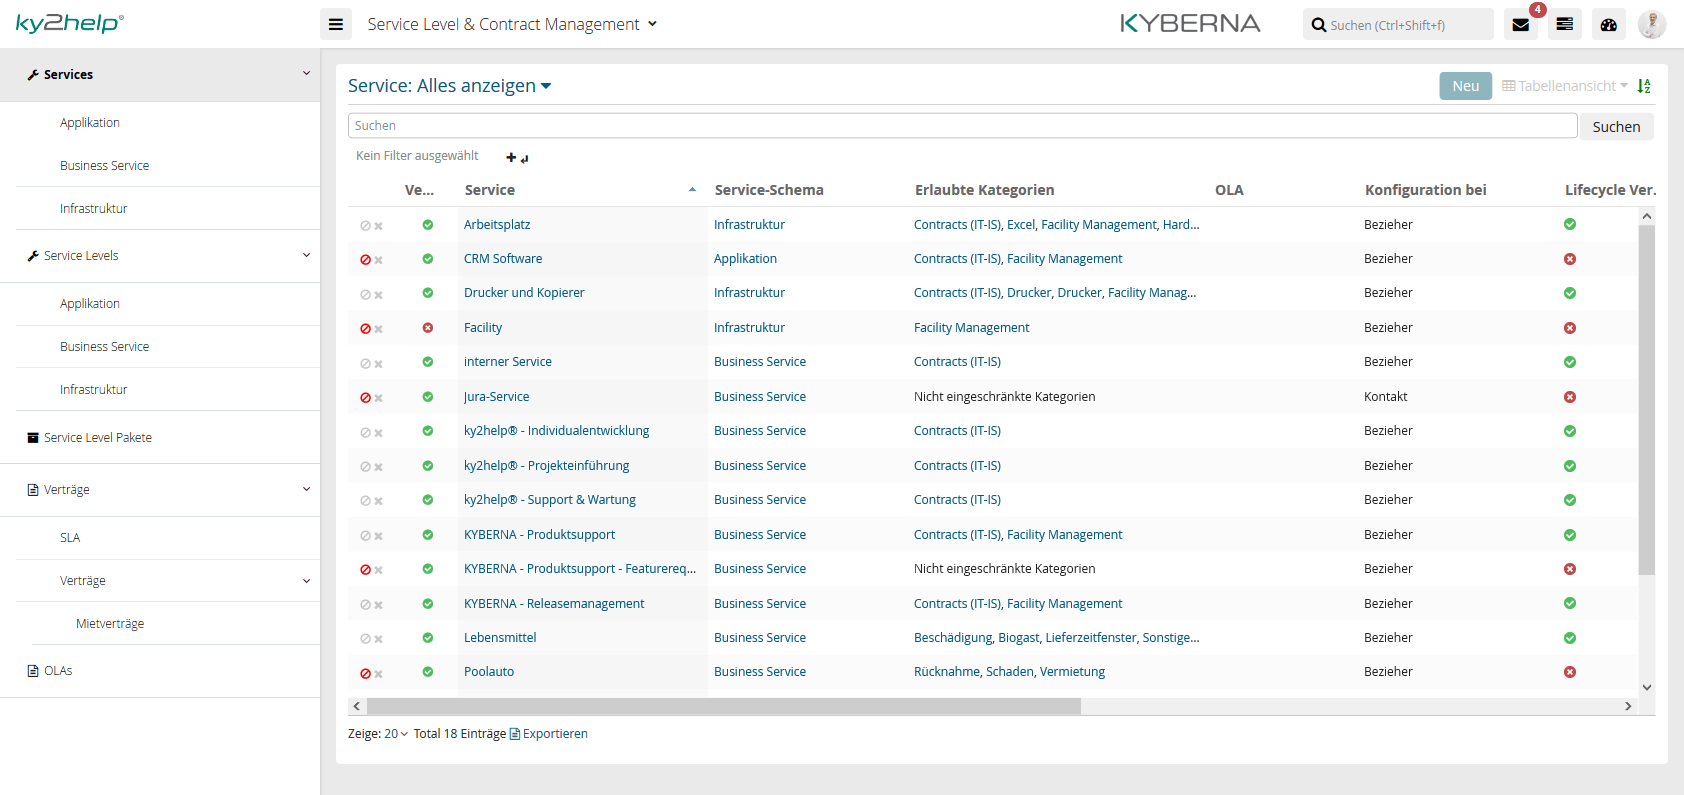Open OLAs in the sidebar

pyautogui.click(x=58, y=671)
